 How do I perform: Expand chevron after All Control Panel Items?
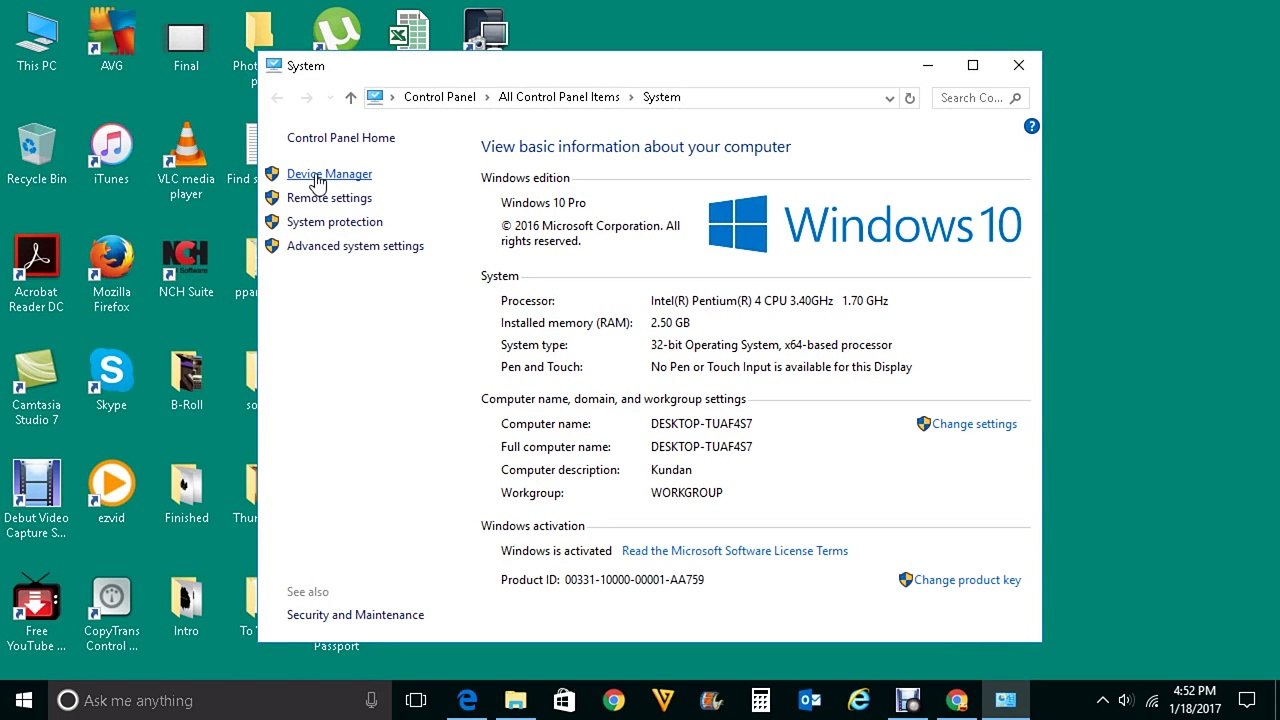tap(631, 97)
